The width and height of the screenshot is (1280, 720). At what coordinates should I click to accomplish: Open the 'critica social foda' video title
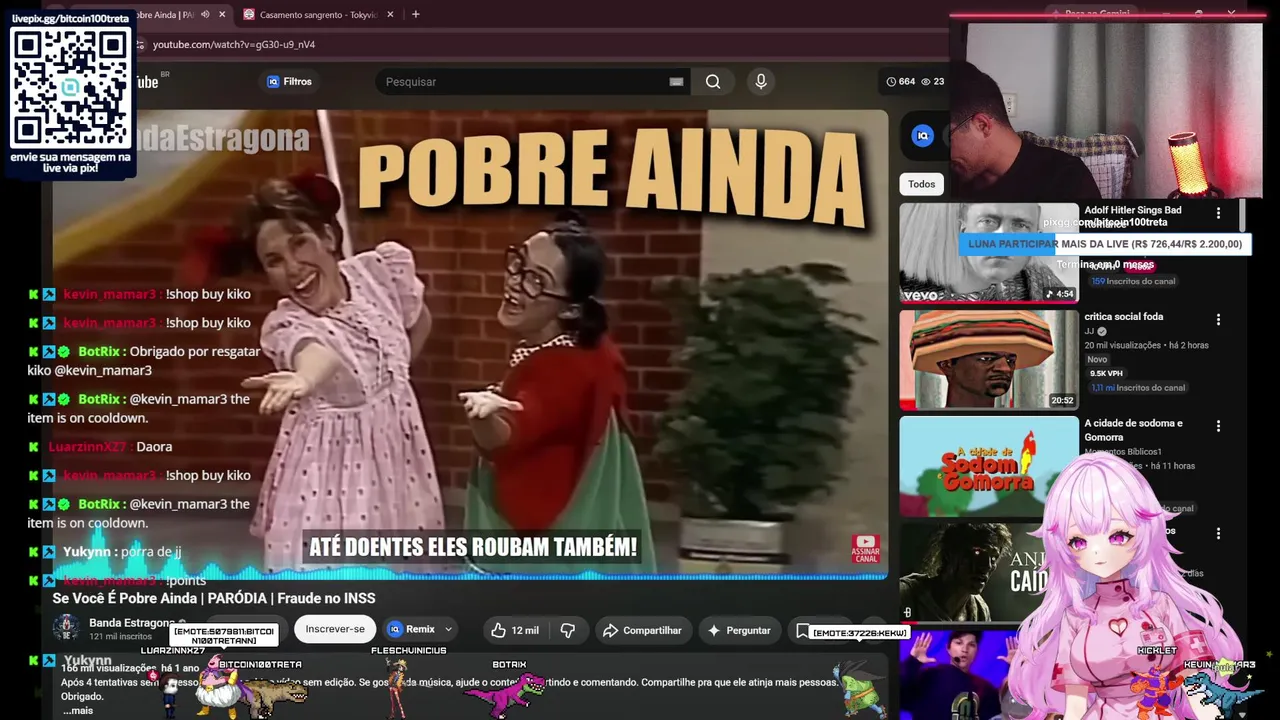click(1124, 317)
